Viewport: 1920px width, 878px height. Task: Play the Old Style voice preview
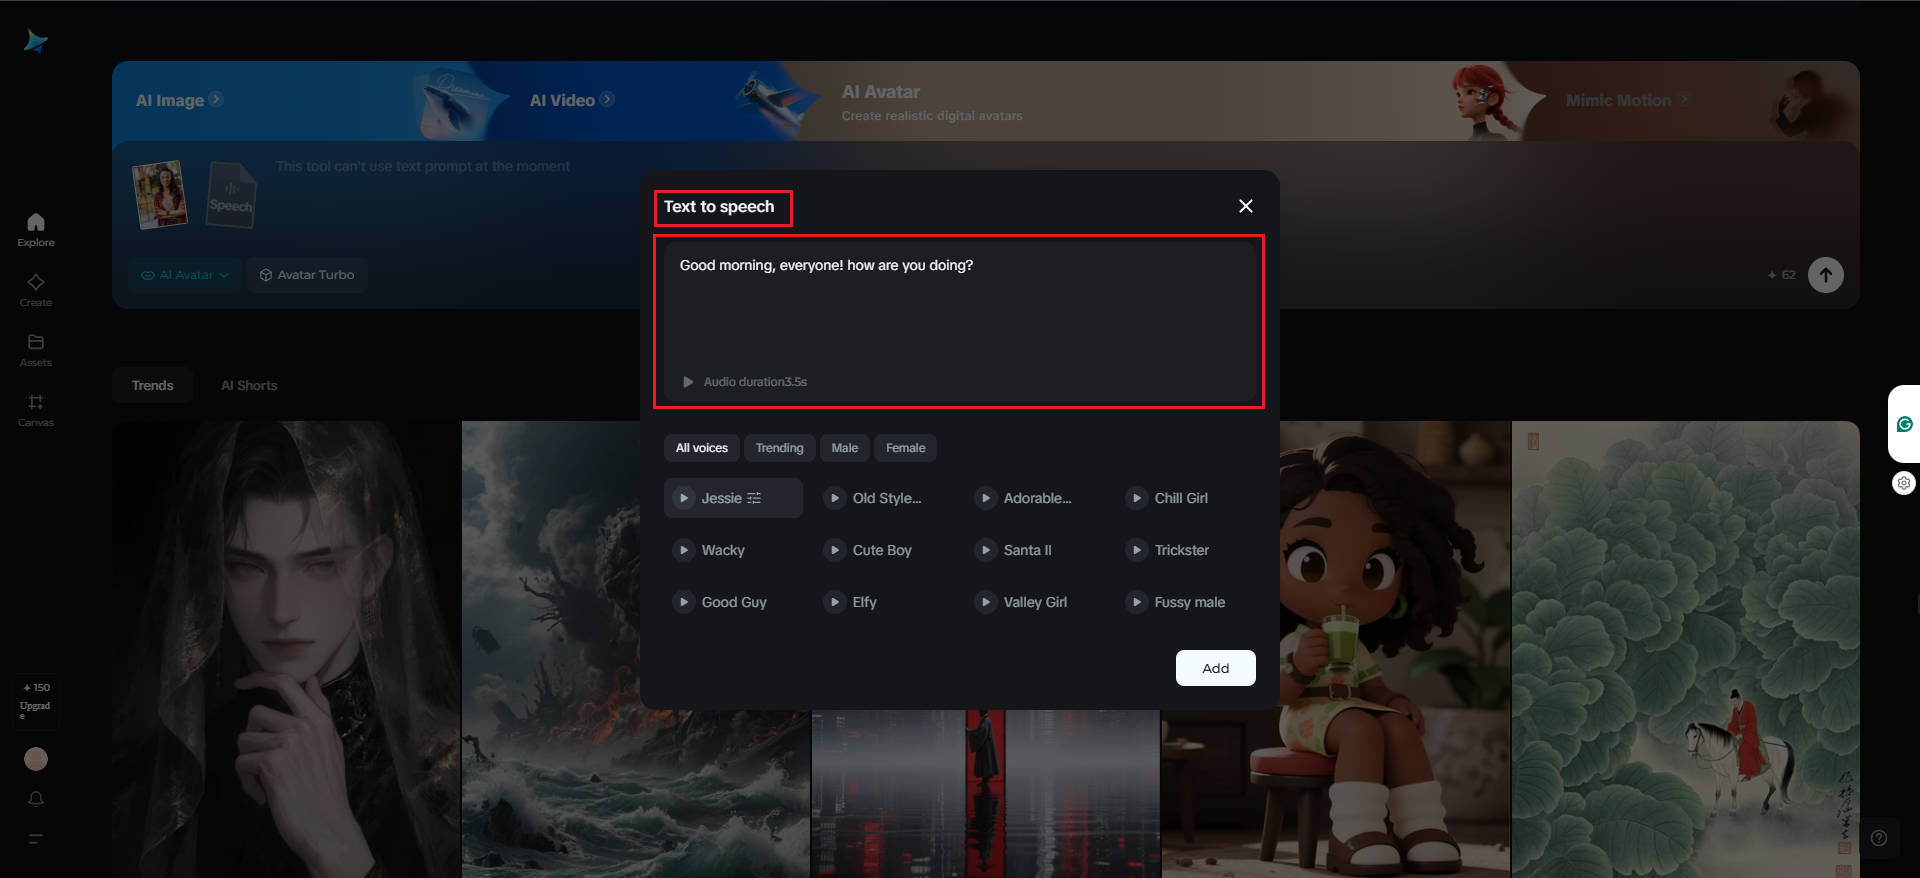835,498
